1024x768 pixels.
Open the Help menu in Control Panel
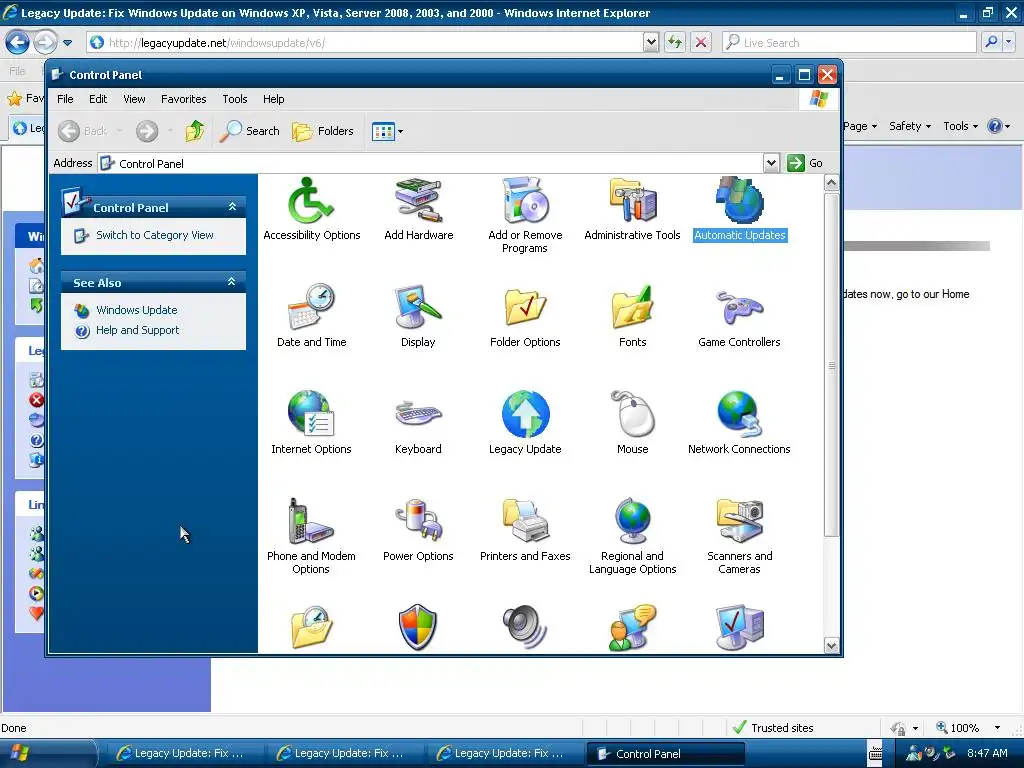pos(274,99)
